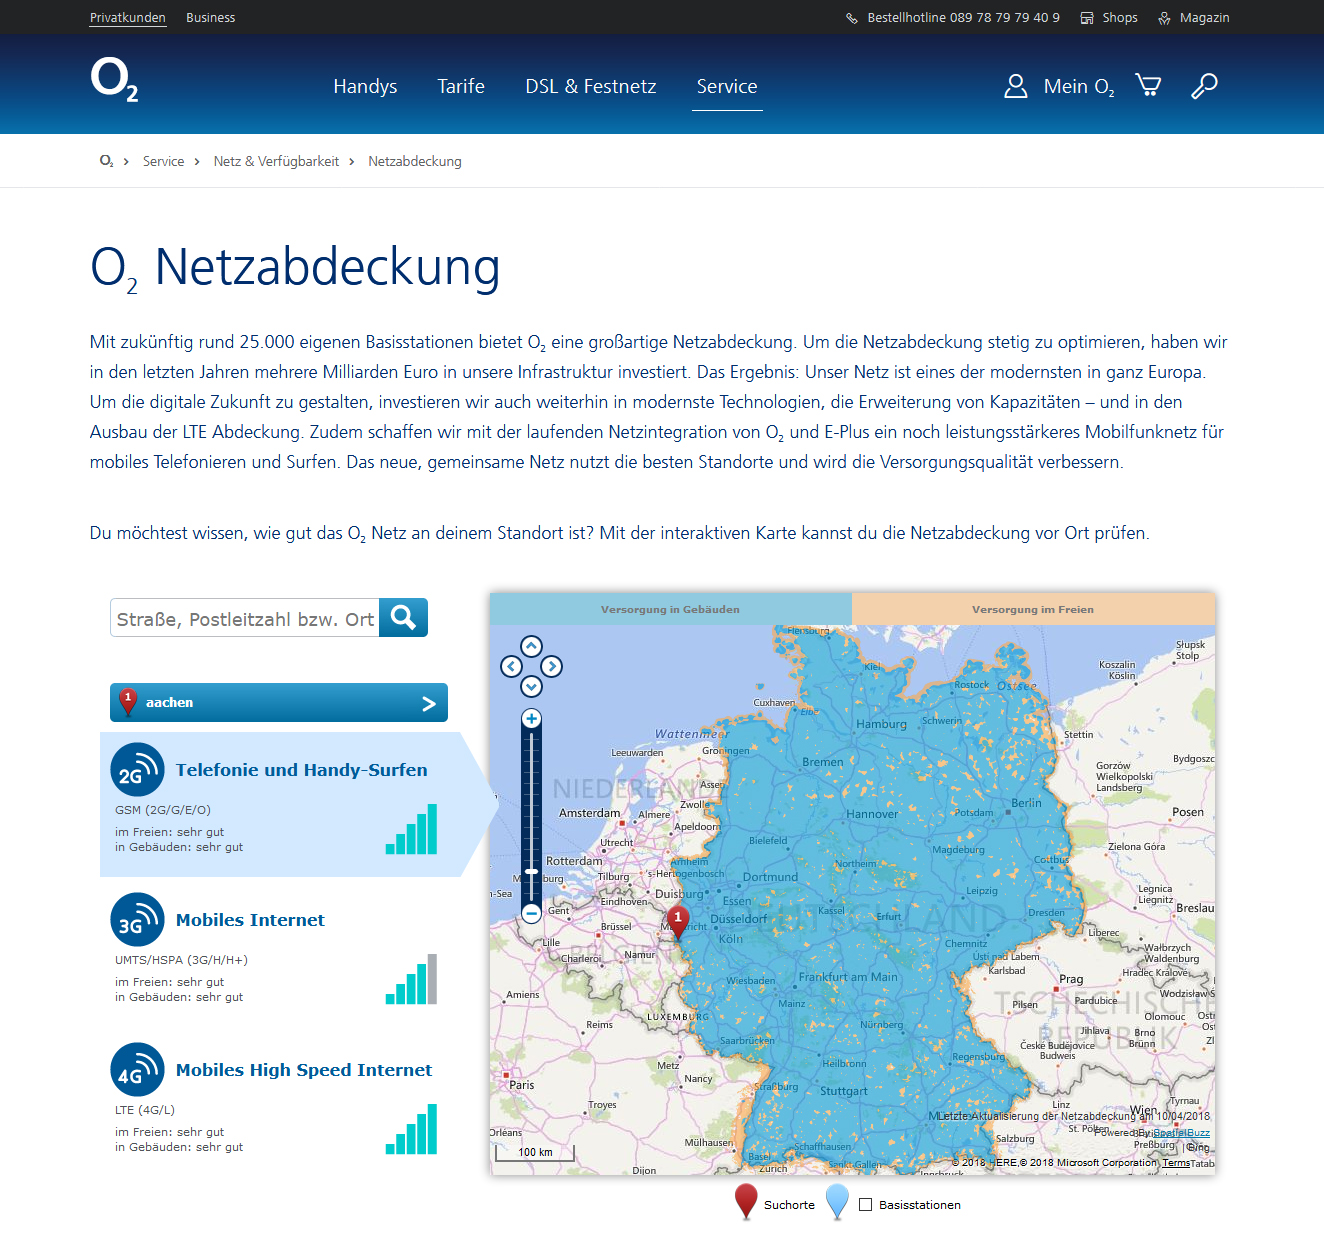This screenshot has width=1324, height=1260.
Task: Submit the address search with magnifier button
Action: pos(404,618)
